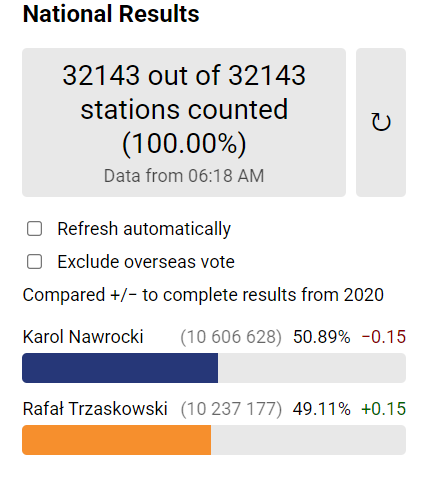Select the Rafał Trzaskowski candidate name

pos(95,409)
